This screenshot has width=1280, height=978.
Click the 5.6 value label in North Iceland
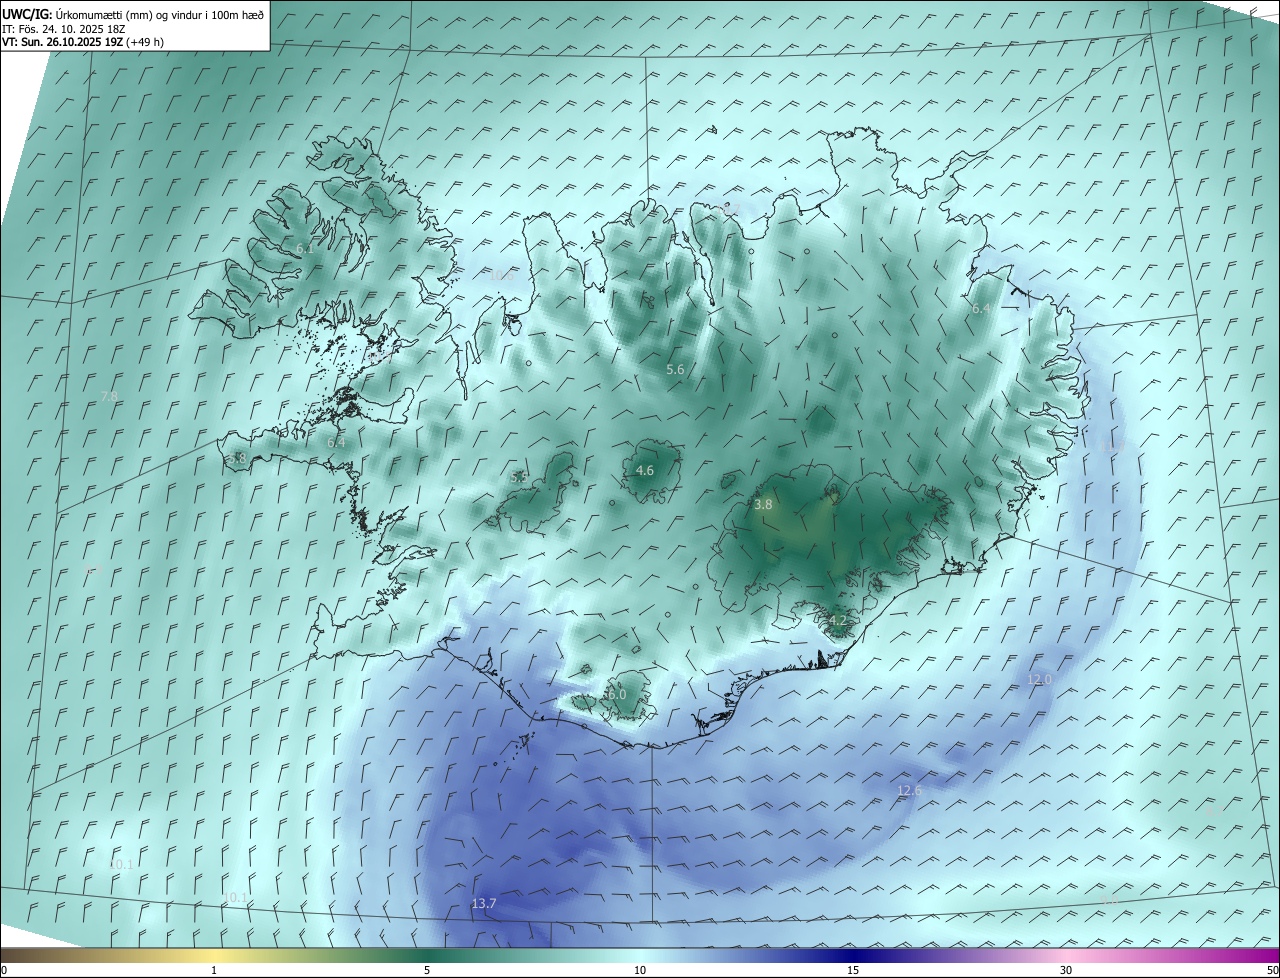tap(675, 370)
